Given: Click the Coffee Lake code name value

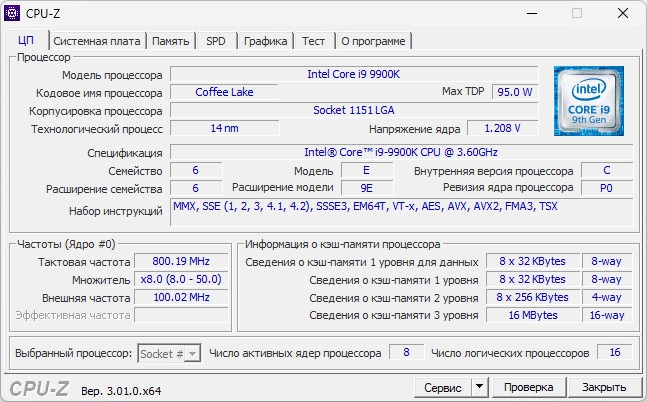Looking at the screenshot, I should pyautogui.click(x=224, y=92).
